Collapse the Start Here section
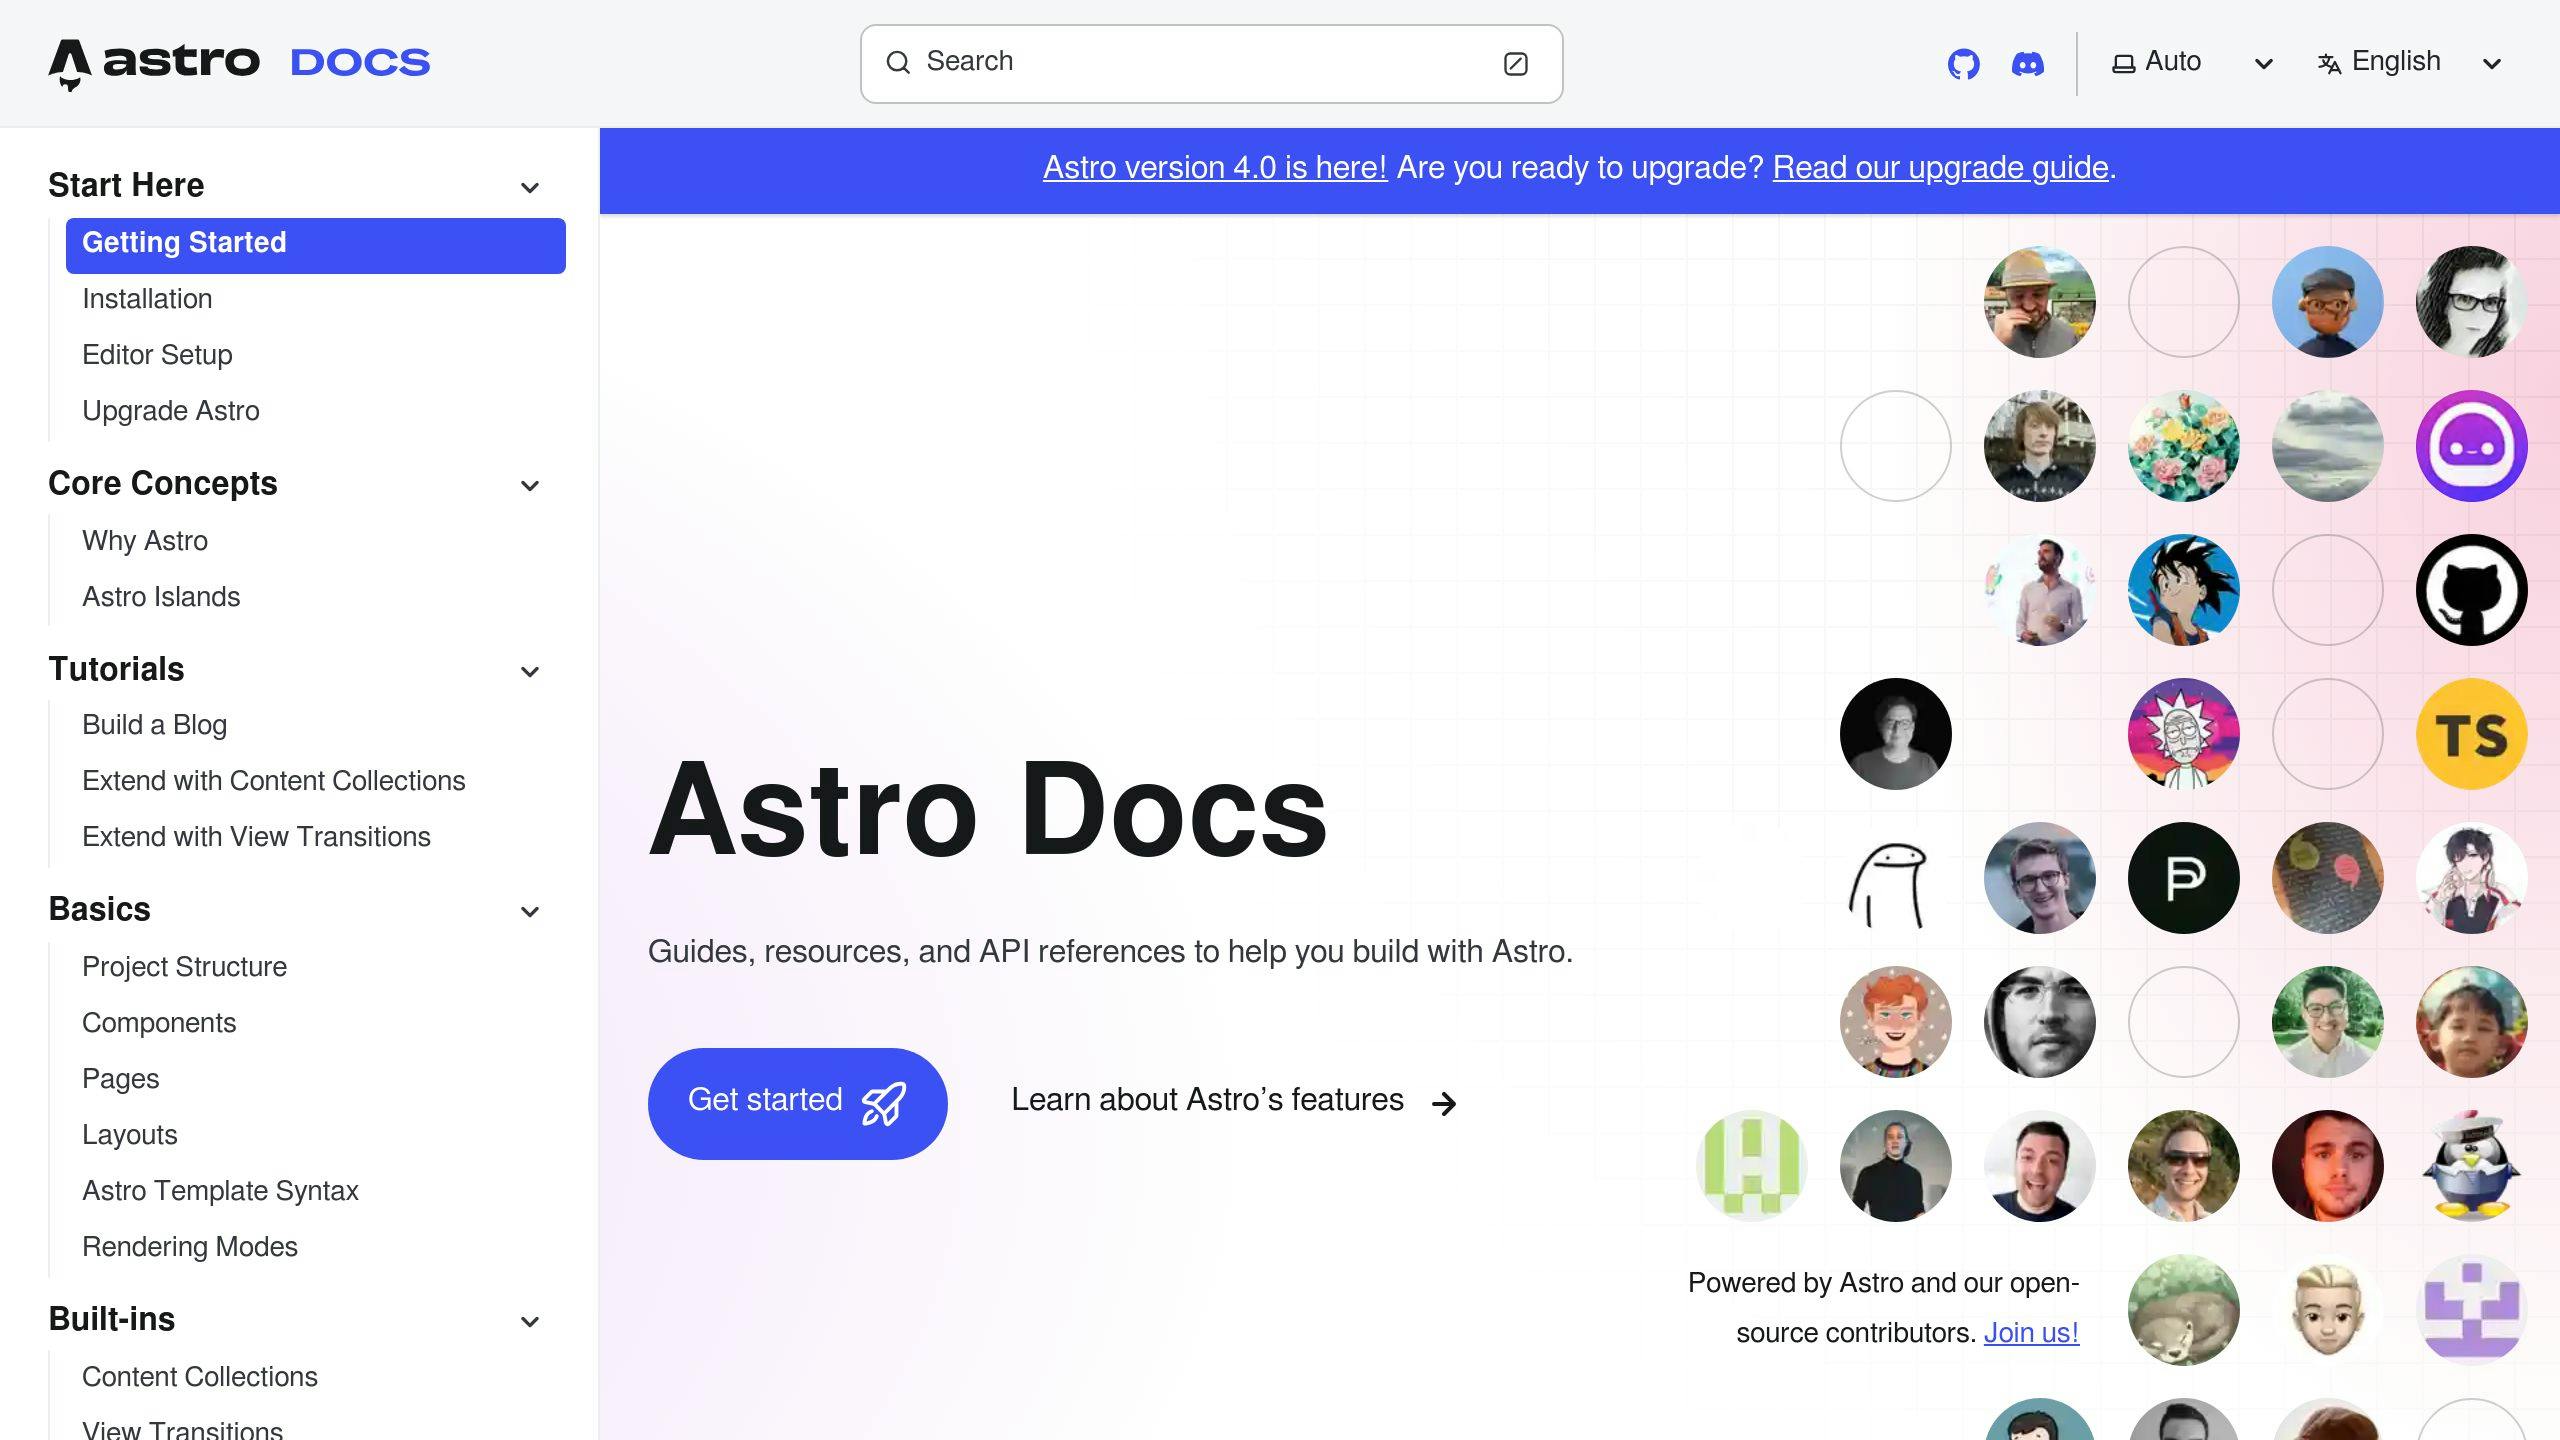This screenshot has height=1440, width=2560. (530, 188)
